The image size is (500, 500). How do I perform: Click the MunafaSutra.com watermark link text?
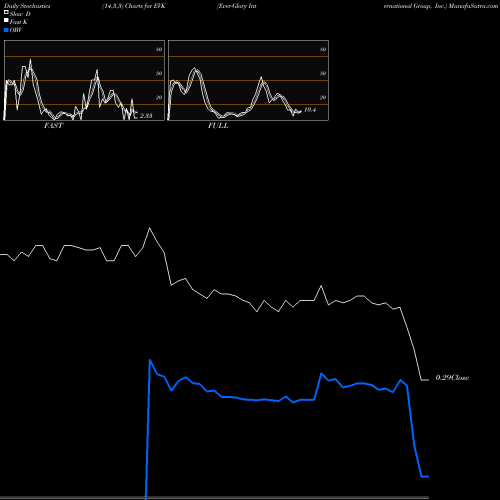(x=473, y=6)
